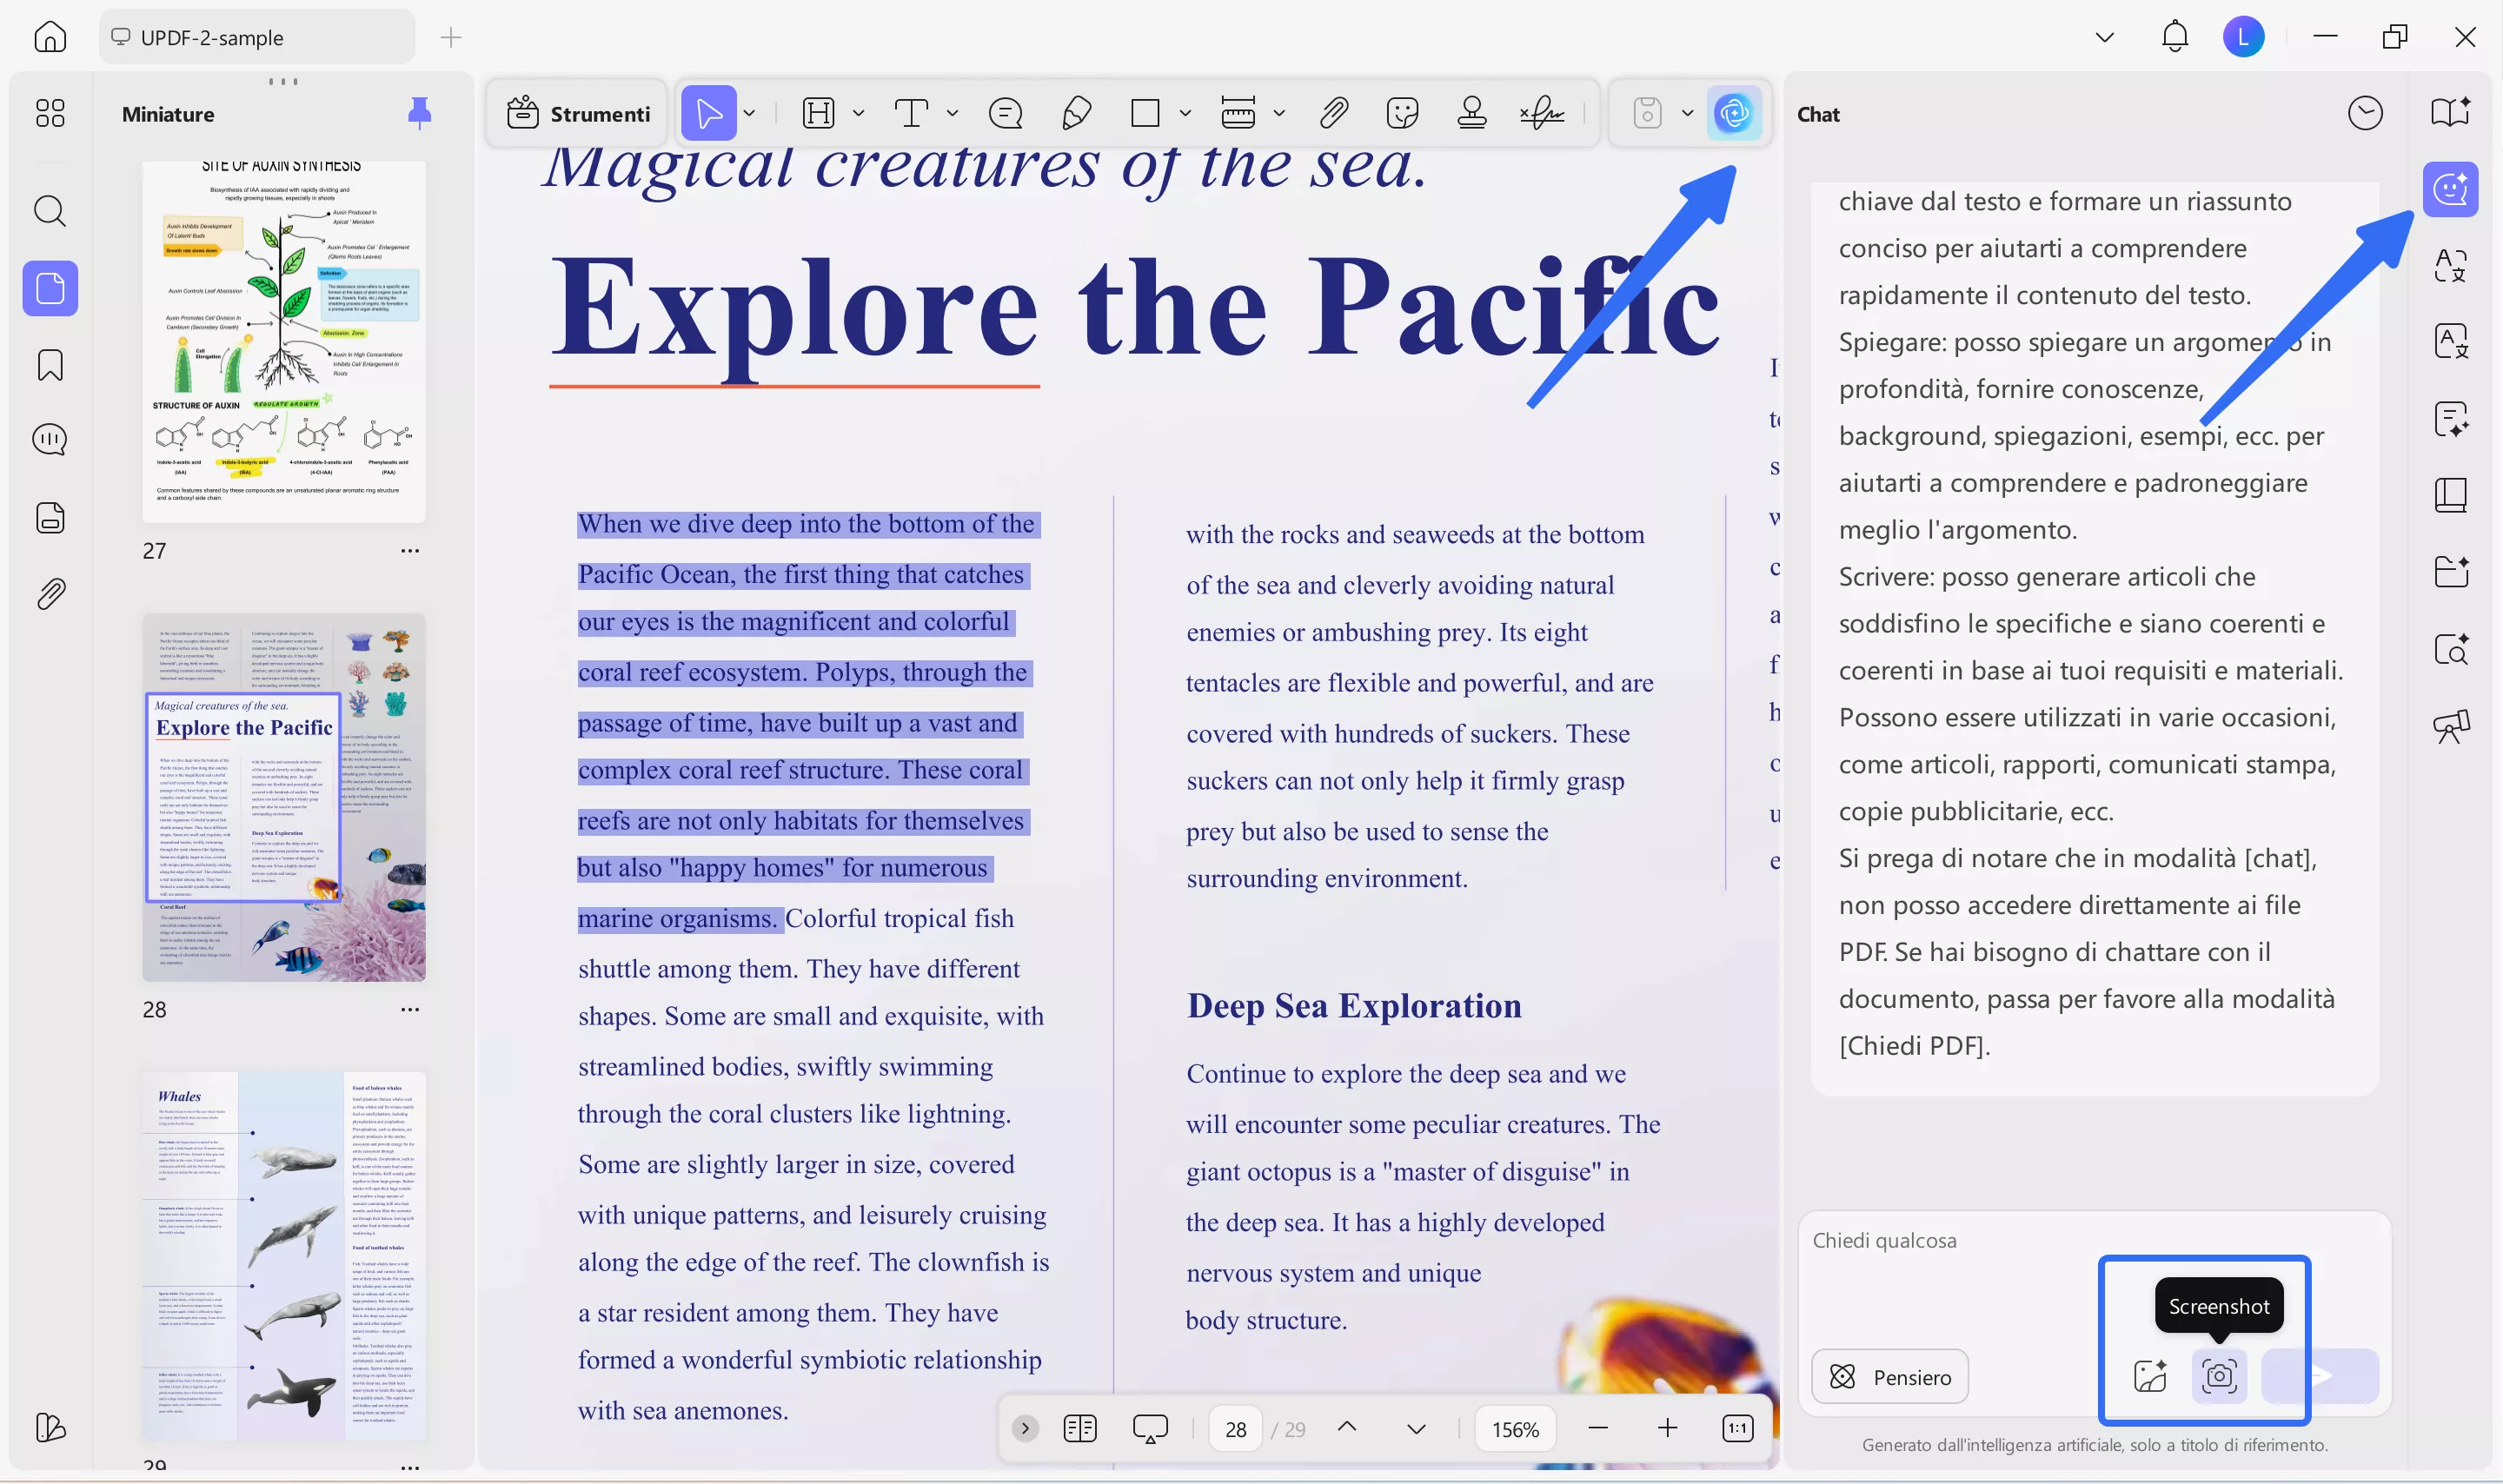This screenshot has height=1484, width=2503.
Task: Open the bookmarks panel in left sidebar
Action: click(50, 365)
